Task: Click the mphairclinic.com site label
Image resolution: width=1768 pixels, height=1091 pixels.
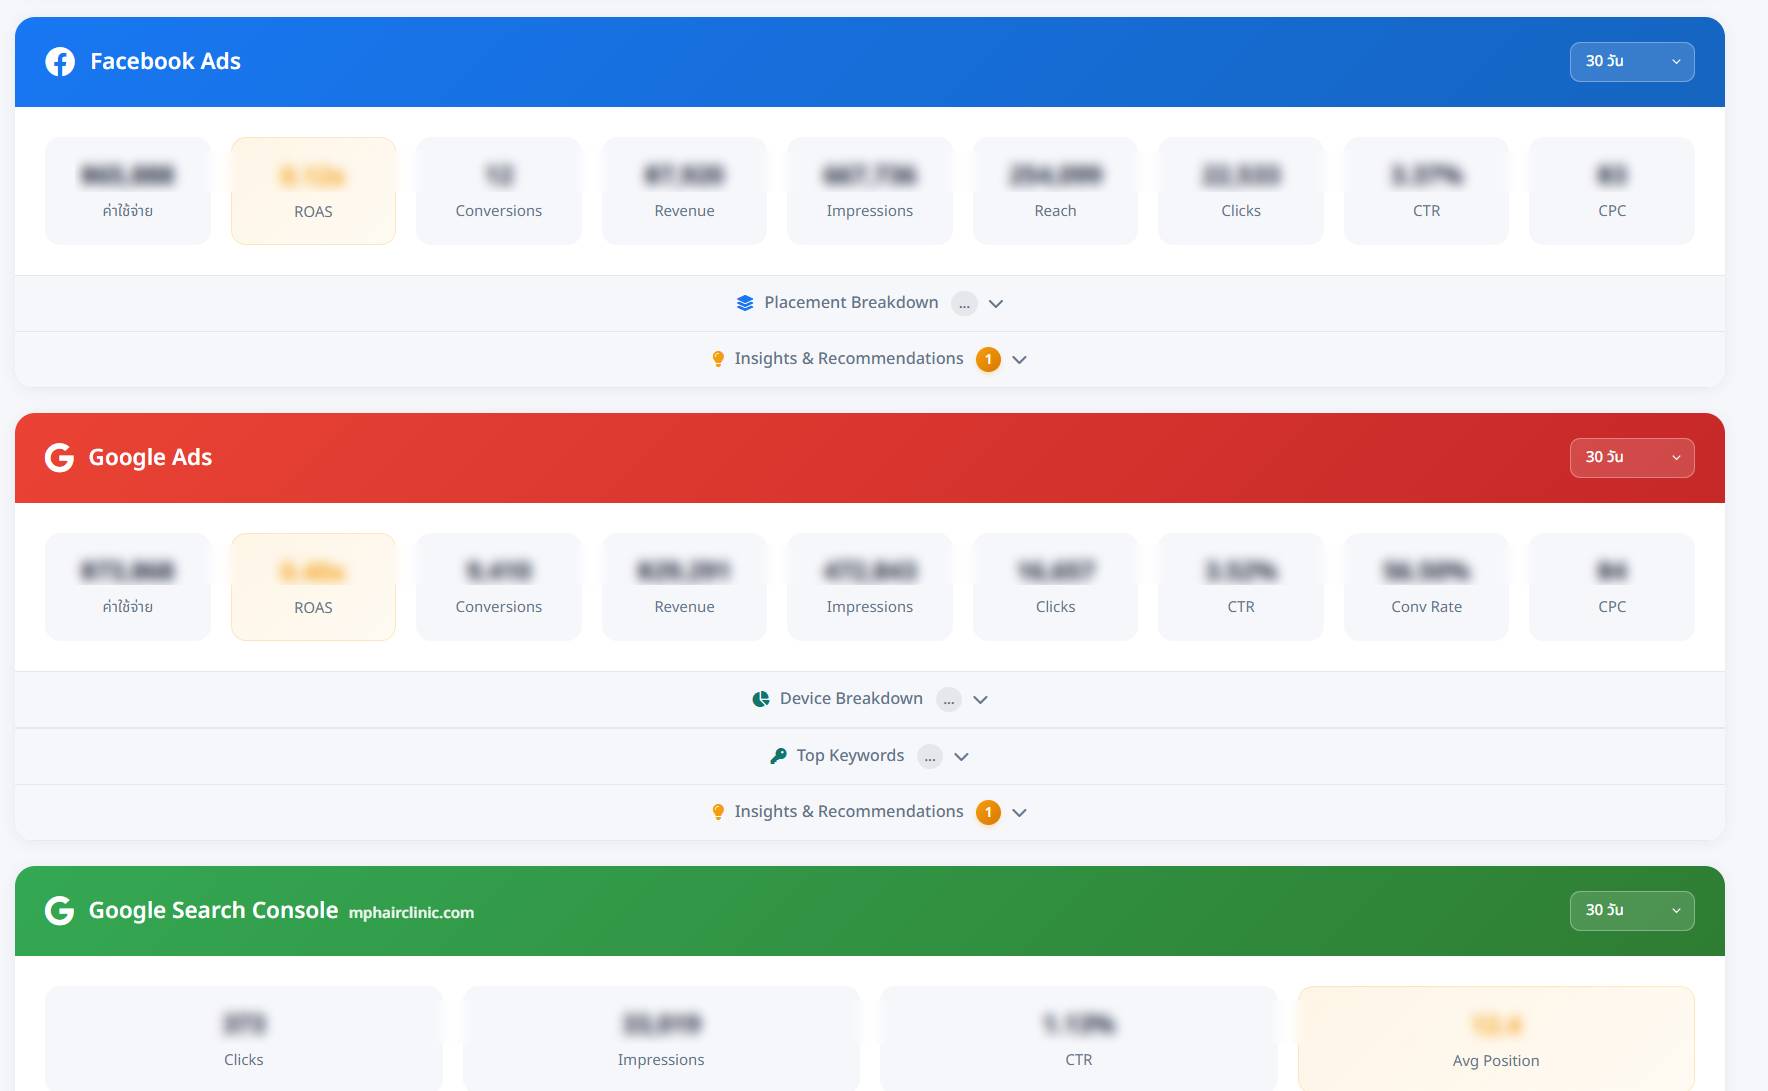Action: coord(411,913)
